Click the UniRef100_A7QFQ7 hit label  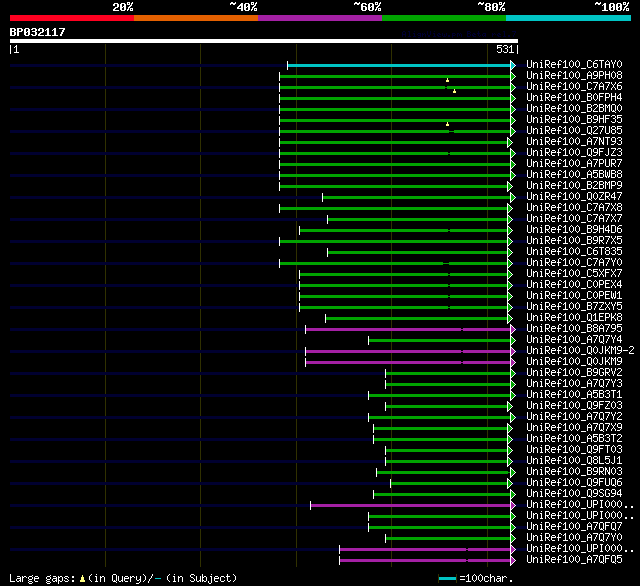(574, 527)
